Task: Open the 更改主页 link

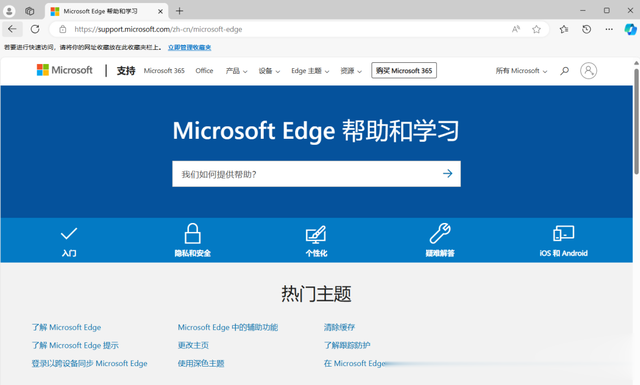Action: click(193, 345)
